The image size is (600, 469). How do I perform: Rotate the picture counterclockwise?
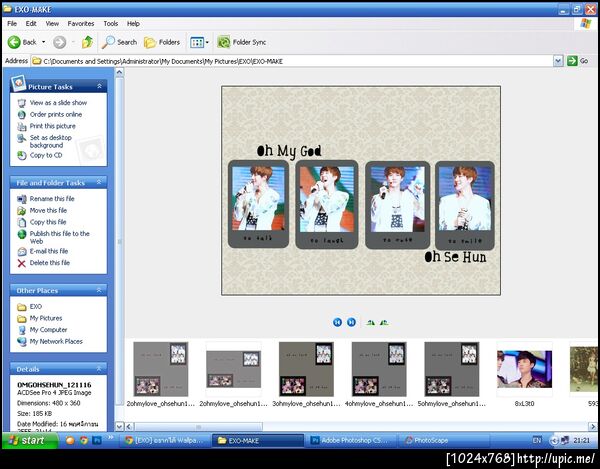pos(384,322)
